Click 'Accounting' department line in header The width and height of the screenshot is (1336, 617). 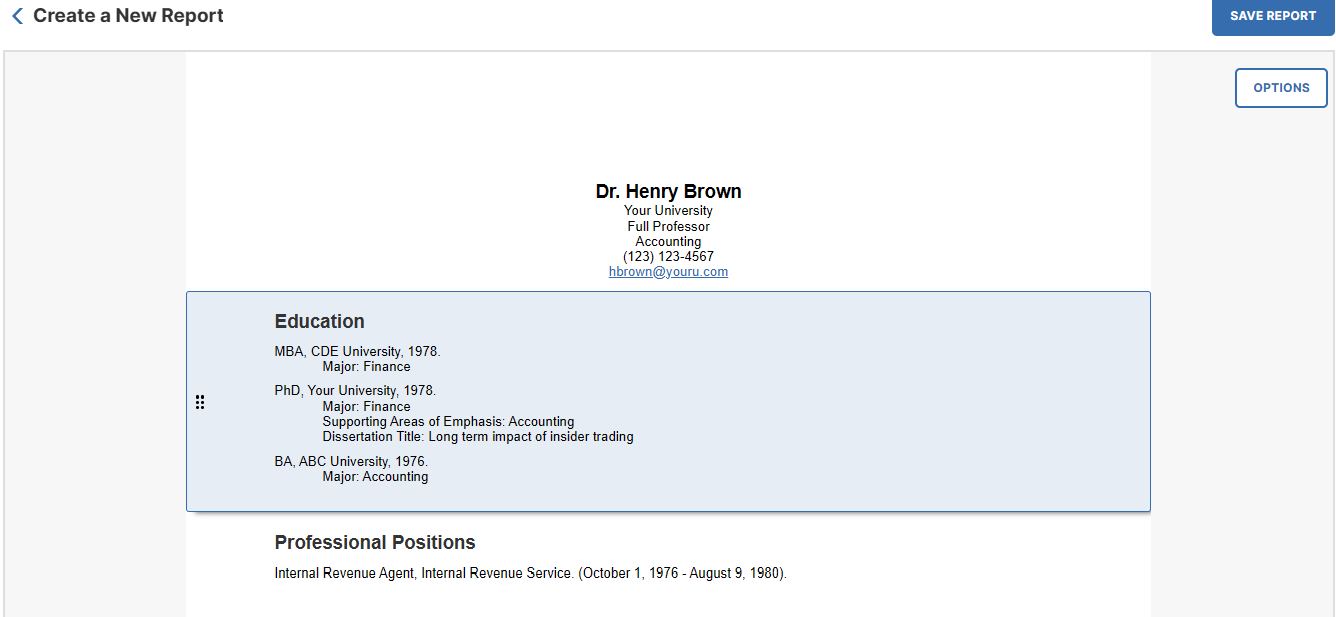coord(668,242)
